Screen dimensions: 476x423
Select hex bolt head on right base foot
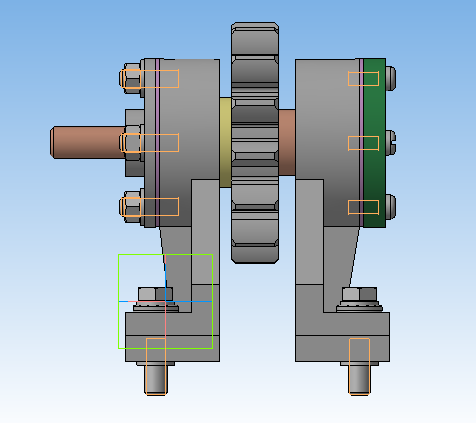[360, 294]
